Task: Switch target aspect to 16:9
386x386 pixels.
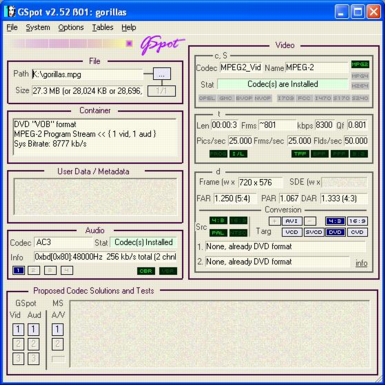Action: click(357, 221)
